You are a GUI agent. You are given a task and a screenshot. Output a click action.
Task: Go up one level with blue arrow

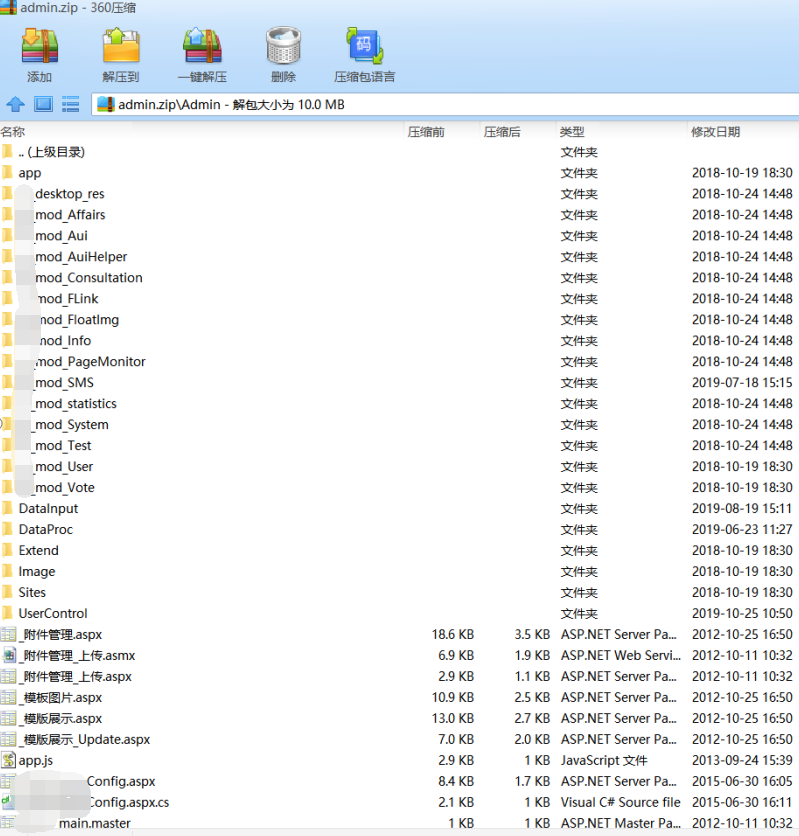(15, 104)
